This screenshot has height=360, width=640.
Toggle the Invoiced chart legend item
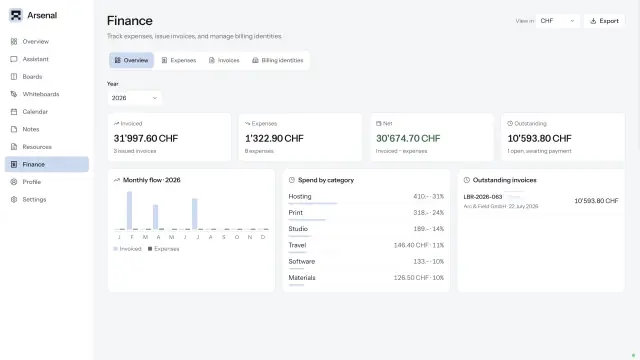[x=127, y=249]
